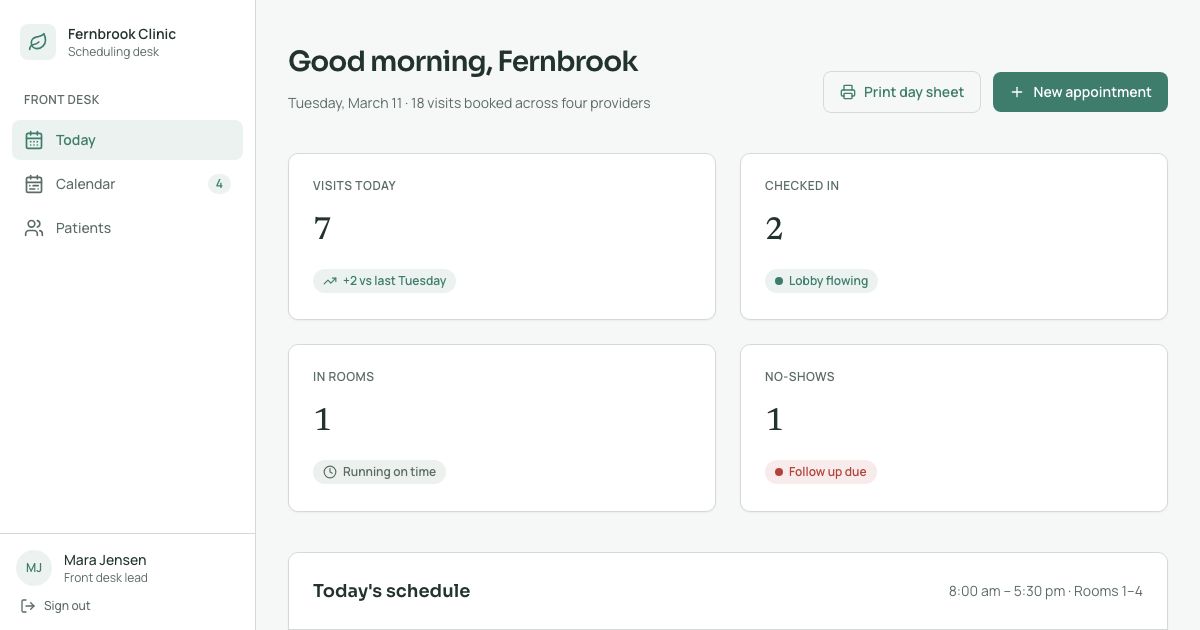Click the IN ROOMS card label

pos(343,377)
